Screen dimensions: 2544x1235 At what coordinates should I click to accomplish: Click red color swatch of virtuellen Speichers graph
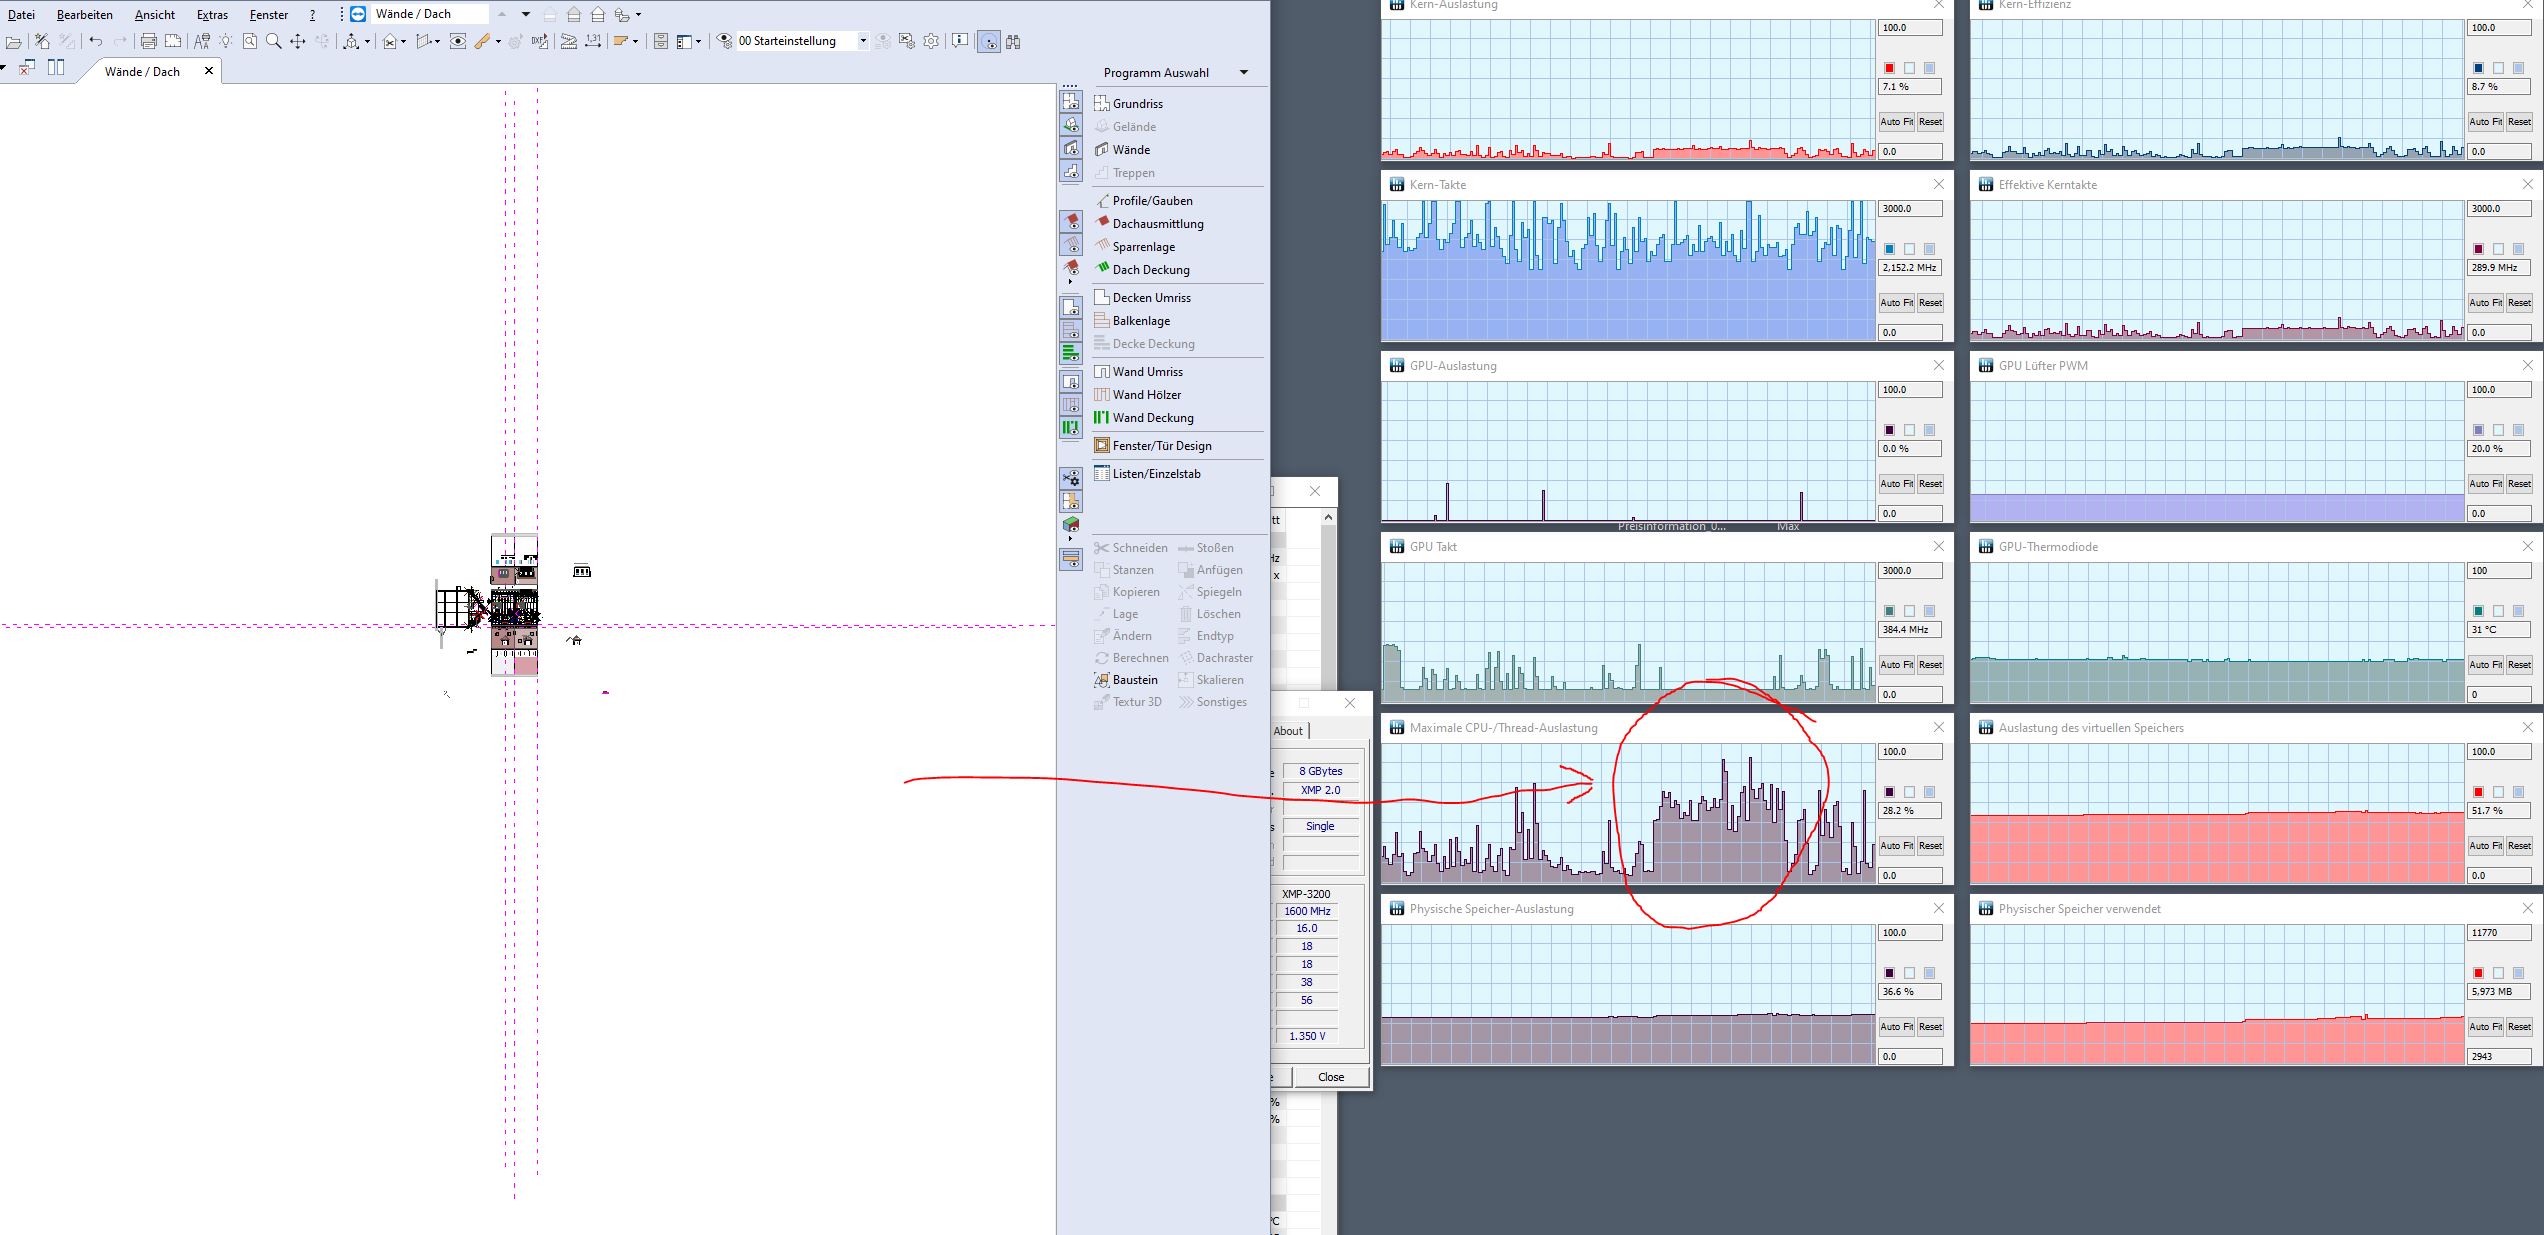pyautogui.click(x=2478, y=792)
